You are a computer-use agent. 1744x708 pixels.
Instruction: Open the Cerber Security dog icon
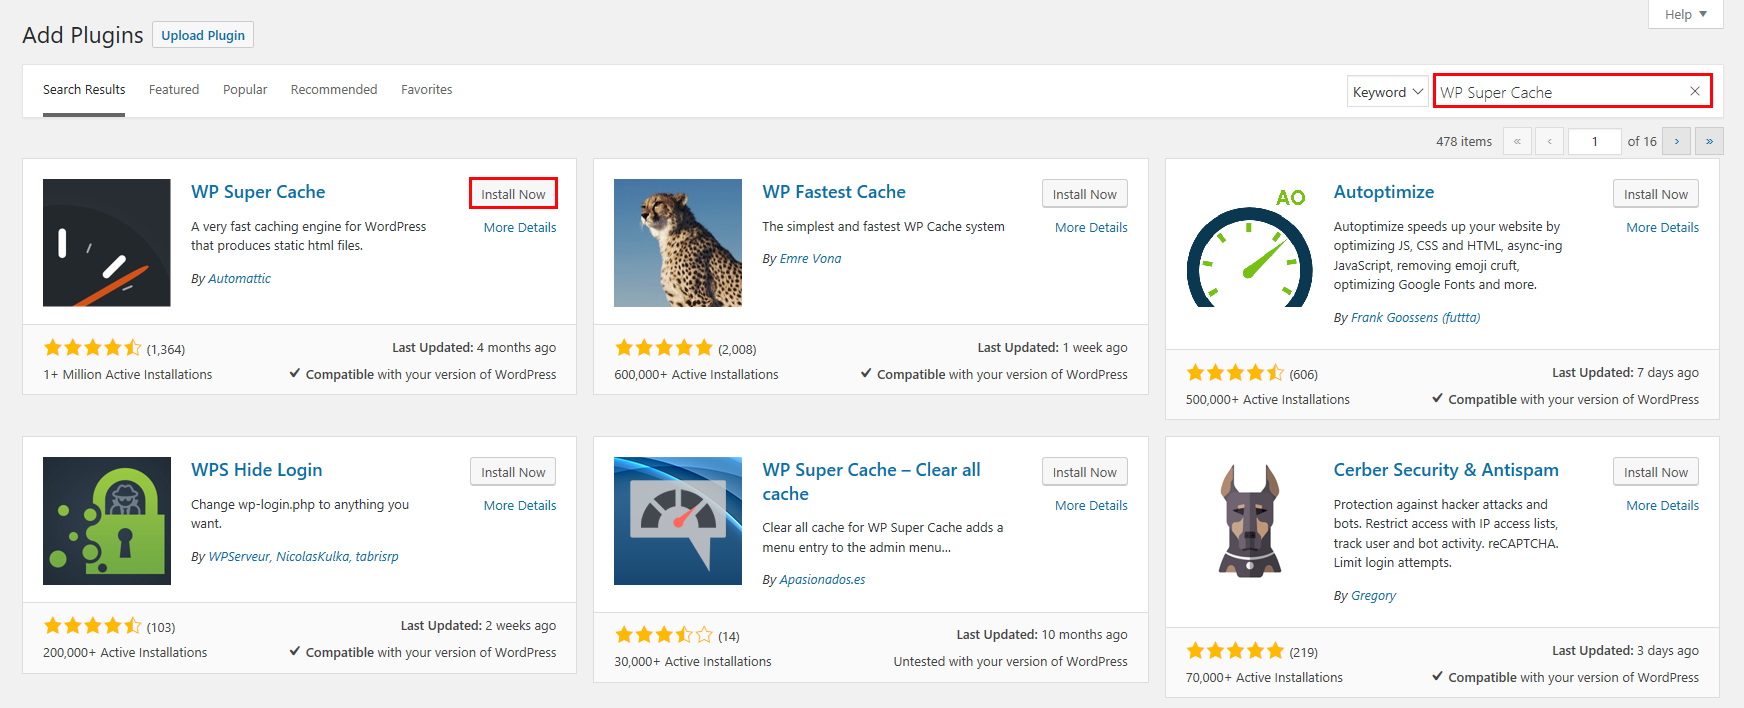[1249, 521]
